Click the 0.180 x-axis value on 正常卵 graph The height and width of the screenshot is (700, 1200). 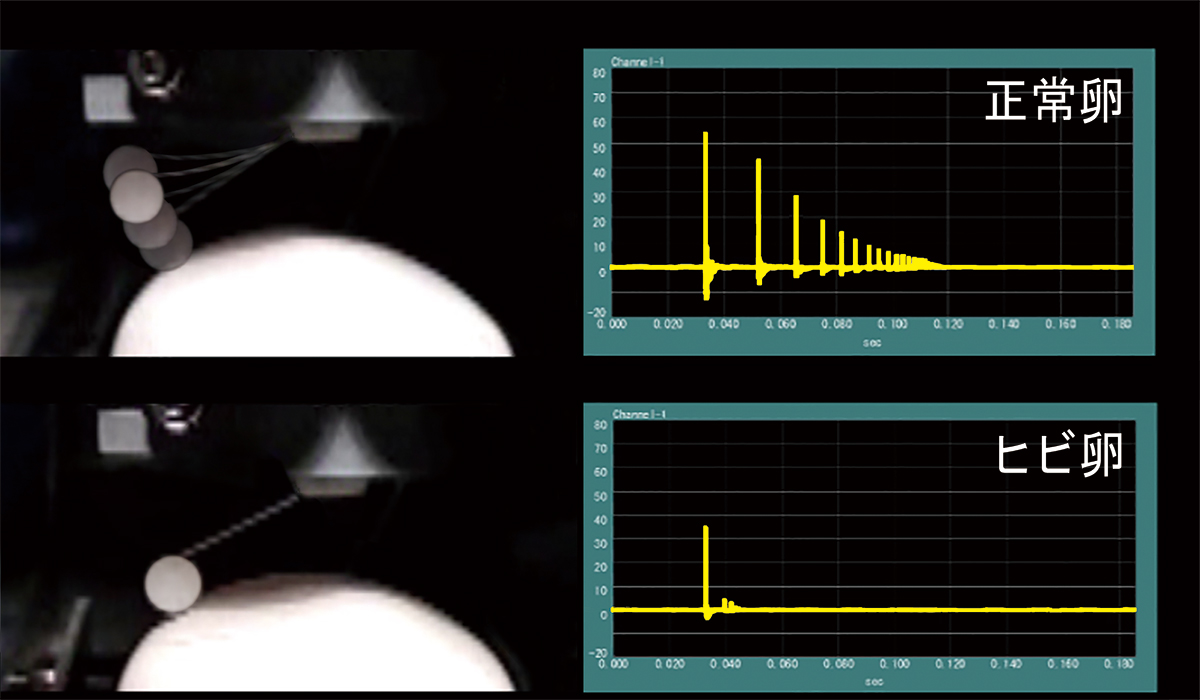[1118, 324]
